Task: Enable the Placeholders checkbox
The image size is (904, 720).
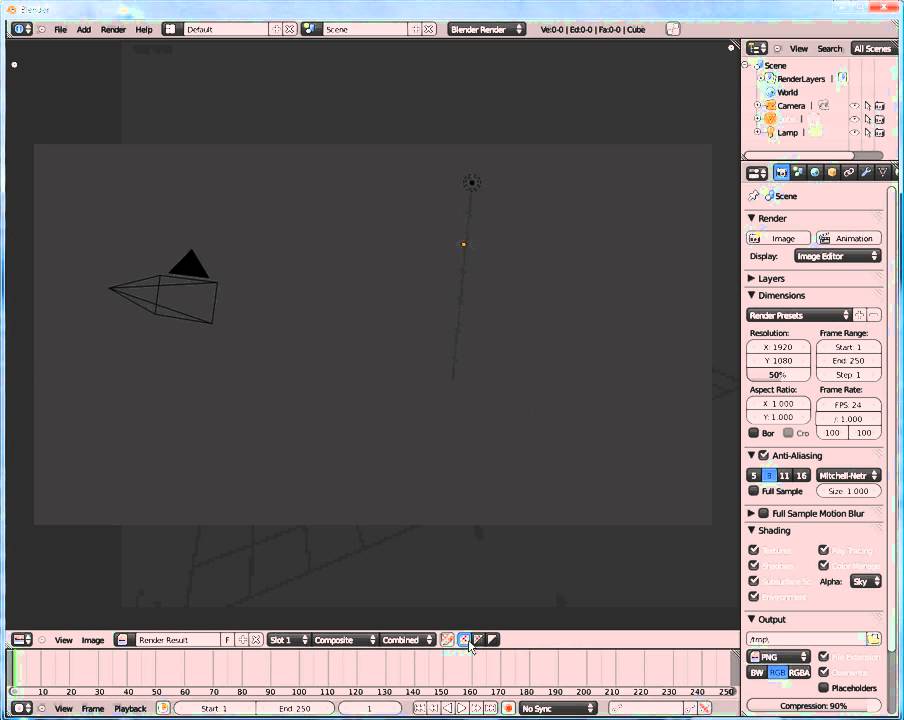Action: click(823, 687)
